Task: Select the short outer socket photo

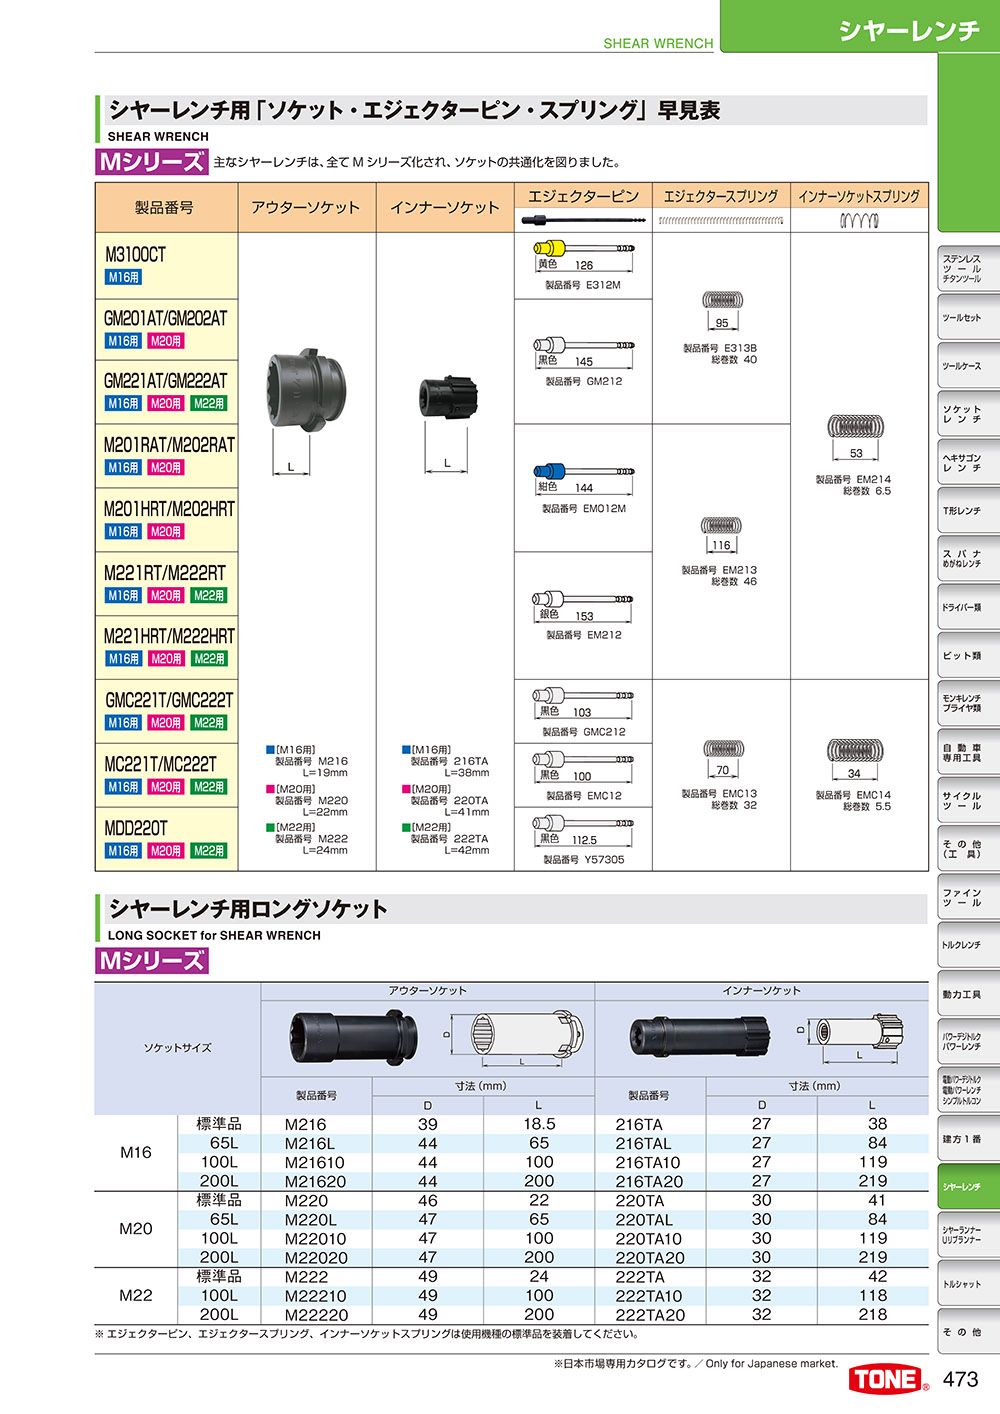Action: 306,390
